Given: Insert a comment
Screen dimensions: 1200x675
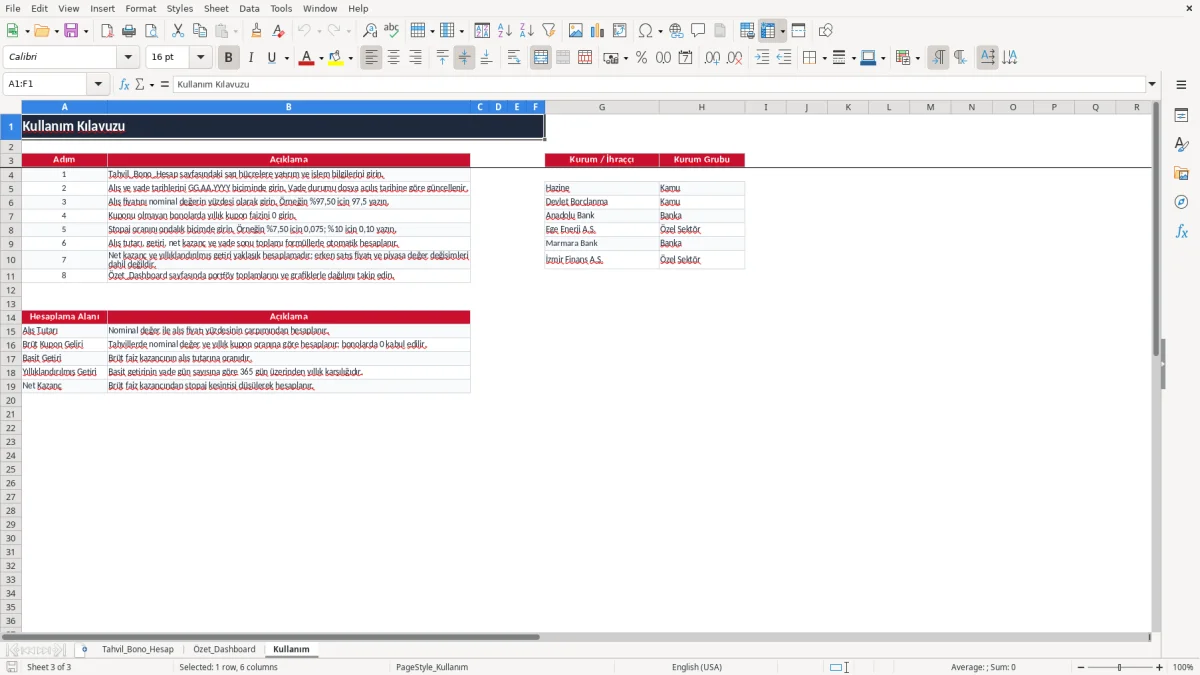Looking at the screenshot, I should pos(698,31).
